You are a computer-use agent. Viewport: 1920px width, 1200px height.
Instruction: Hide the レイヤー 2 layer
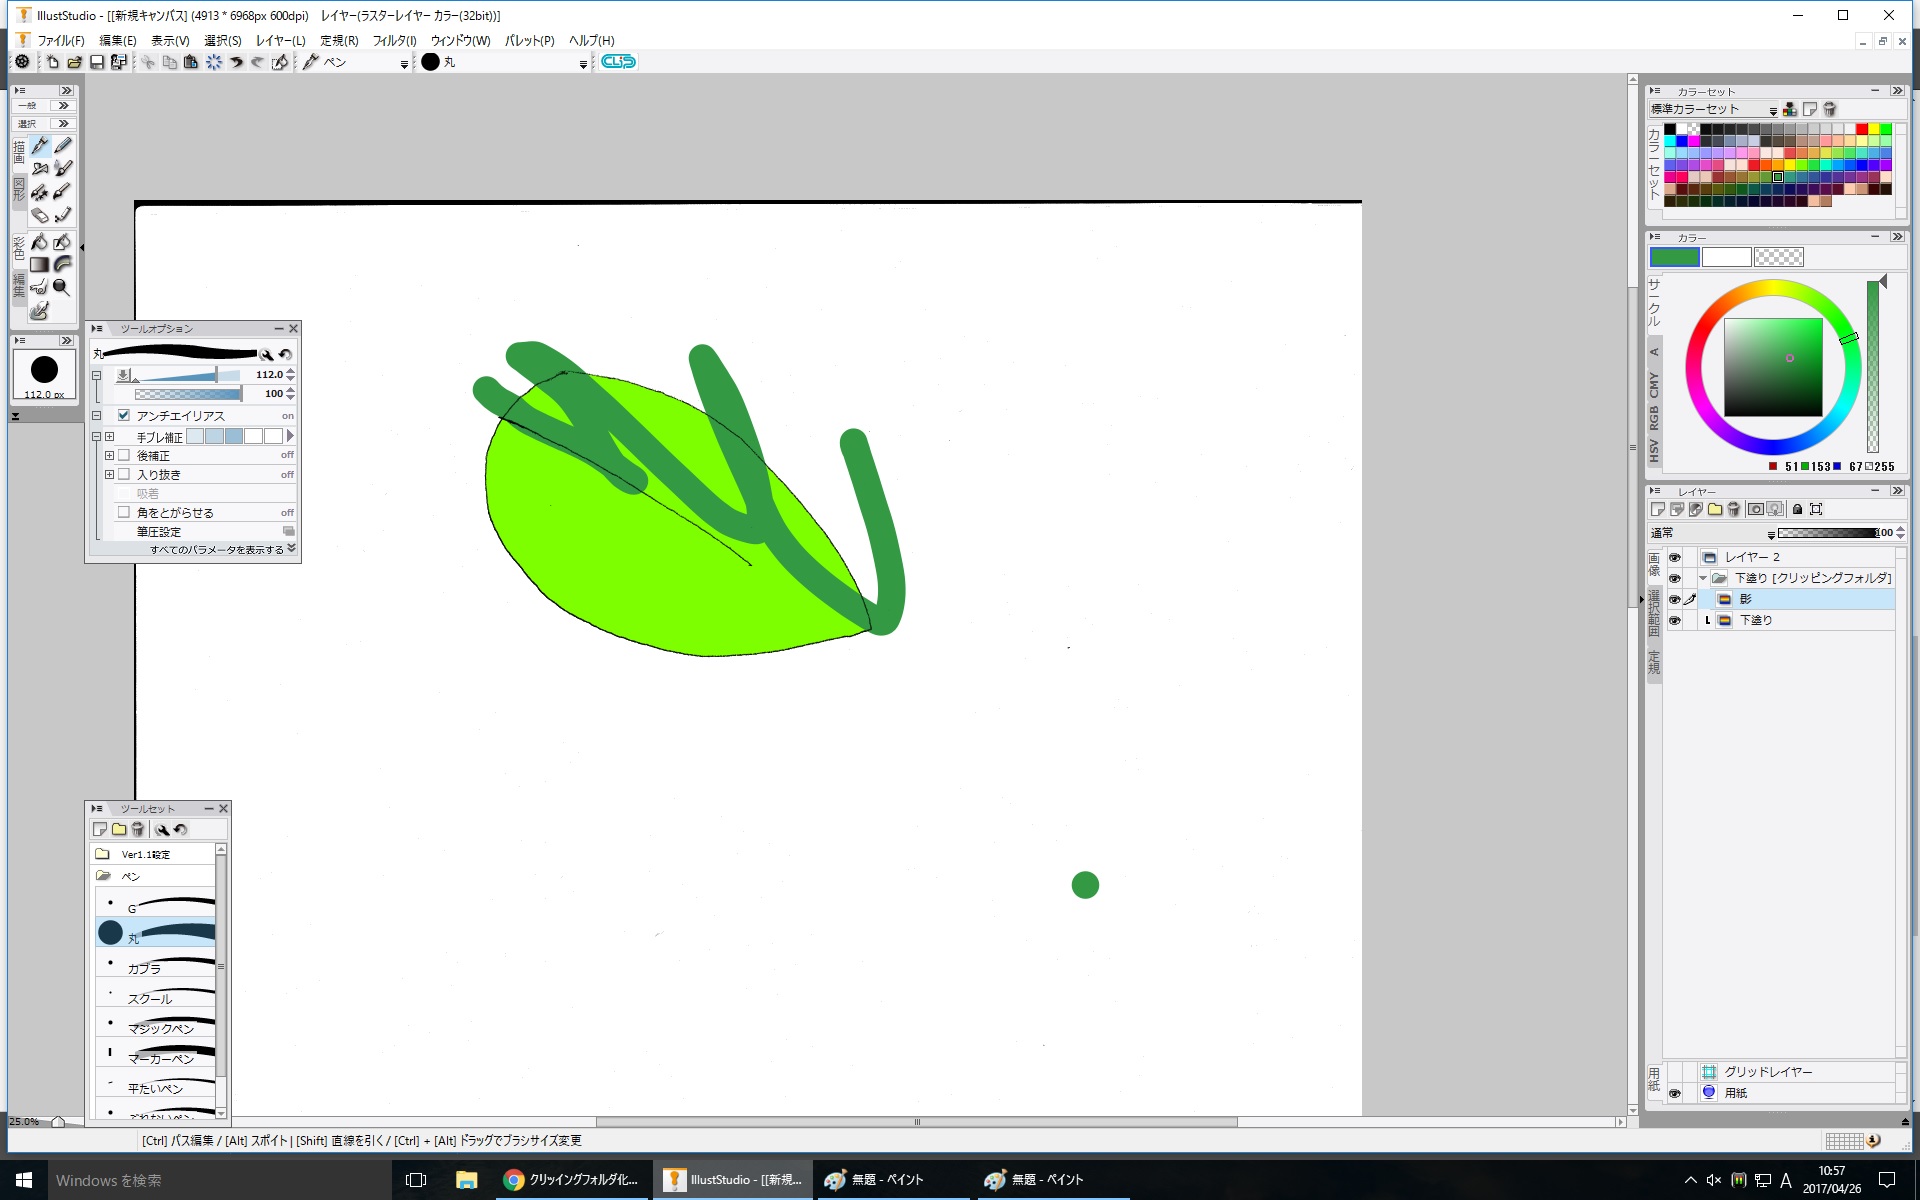[1674, 557]
